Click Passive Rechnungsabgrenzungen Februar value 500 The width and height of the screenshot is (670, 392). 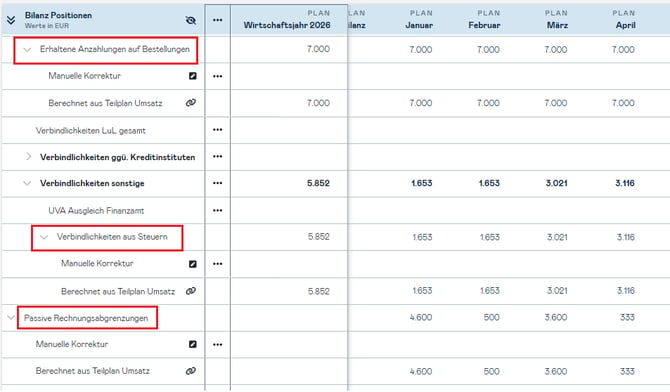pyautogui.click(x=491, y=318)
